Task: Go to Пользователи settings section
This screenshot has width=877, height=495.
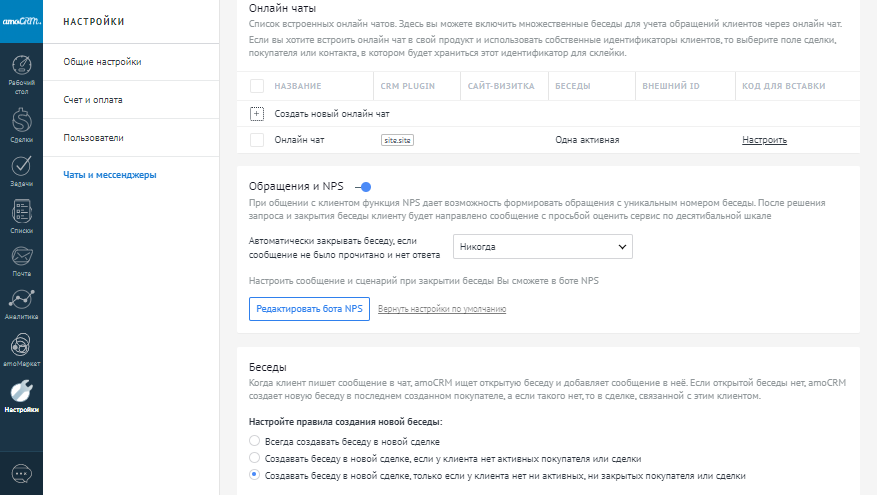Action: [93, 137]
